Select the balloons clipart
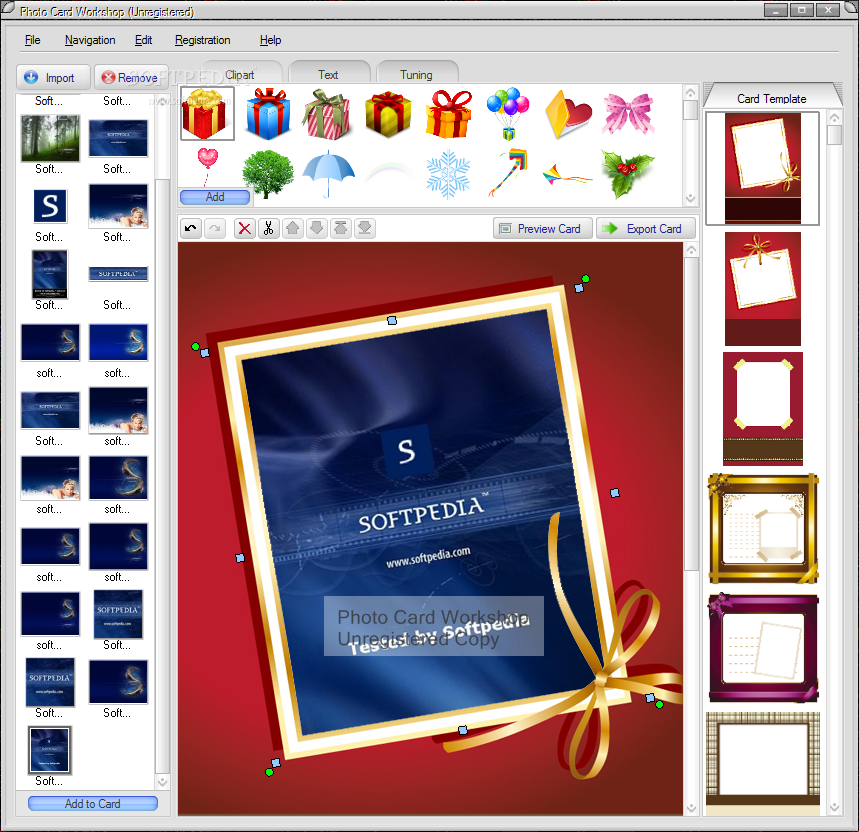The image size is (859, 832). click(x=508, y=113)
